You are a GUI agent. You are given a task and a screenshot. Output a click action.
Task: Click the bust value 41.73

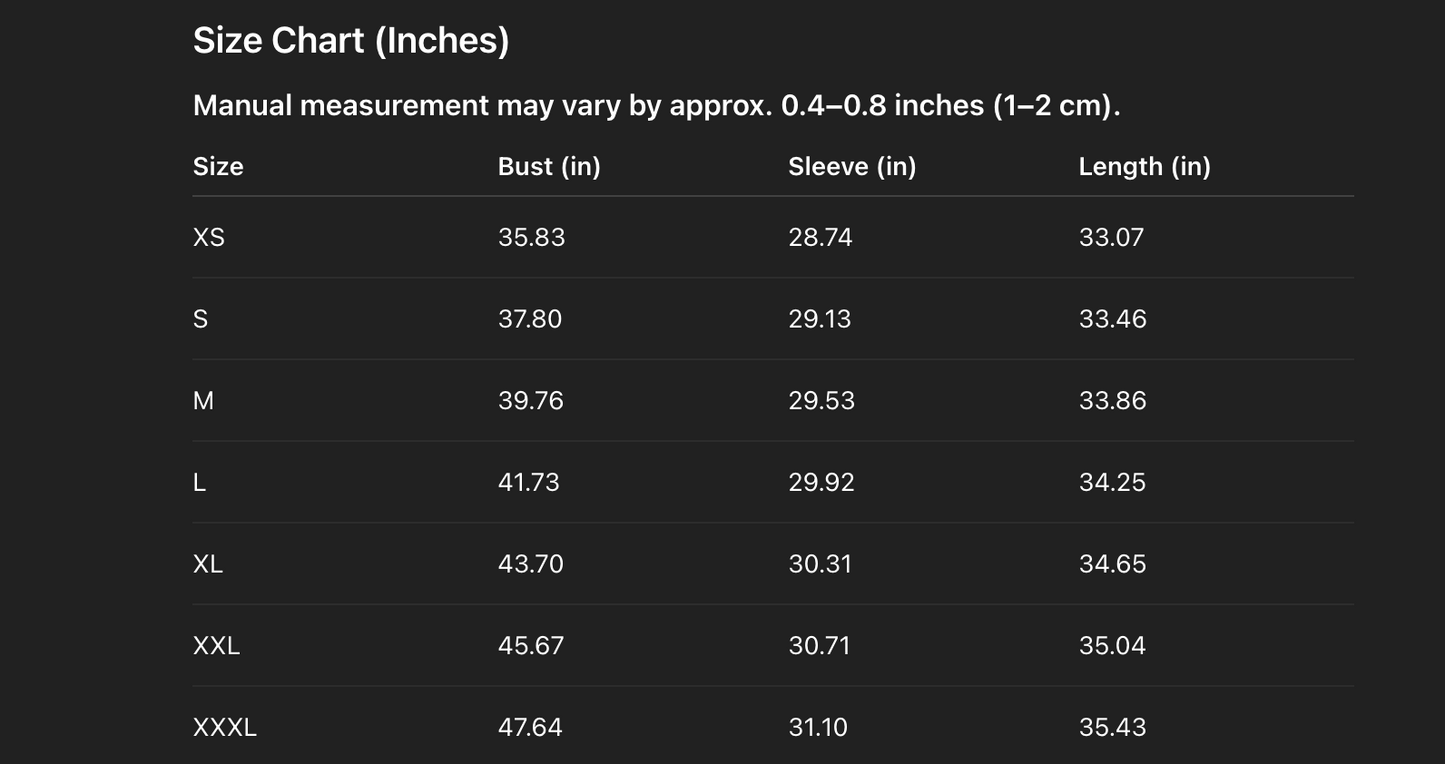pos(529,483)
